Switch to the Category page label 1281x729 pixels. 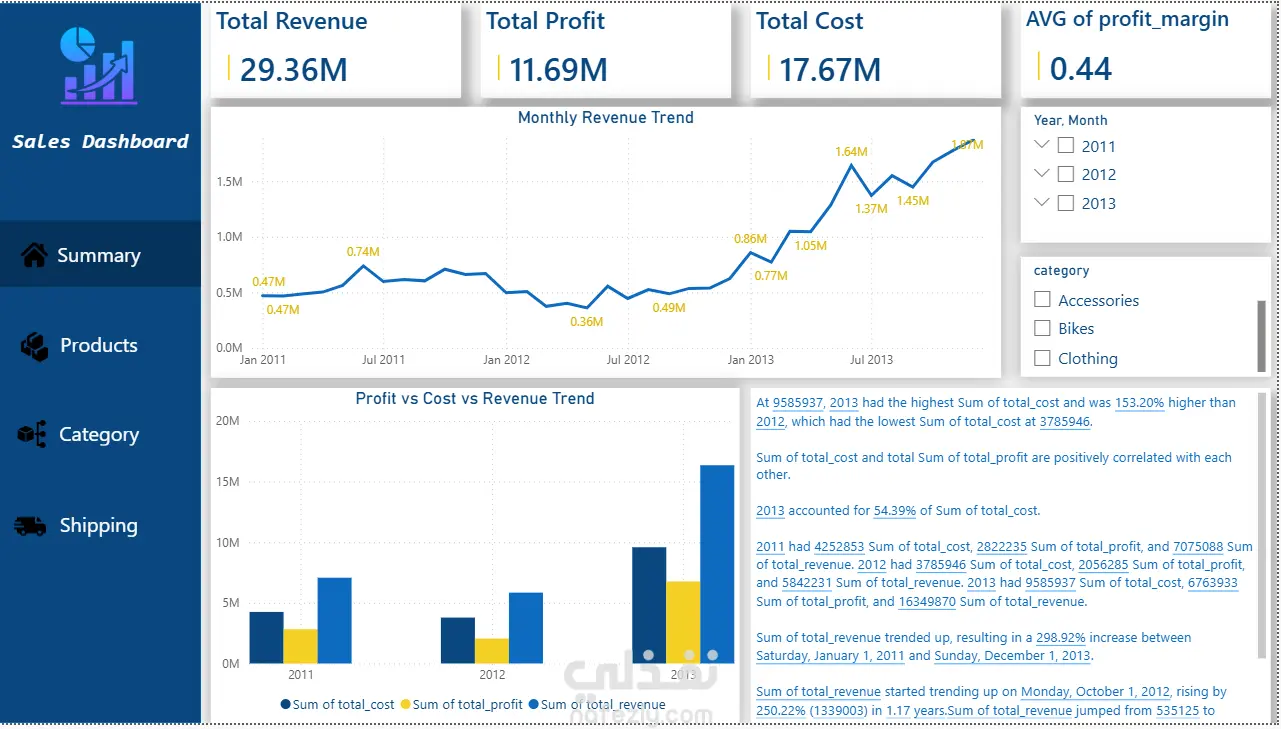(x=99, y=435)
